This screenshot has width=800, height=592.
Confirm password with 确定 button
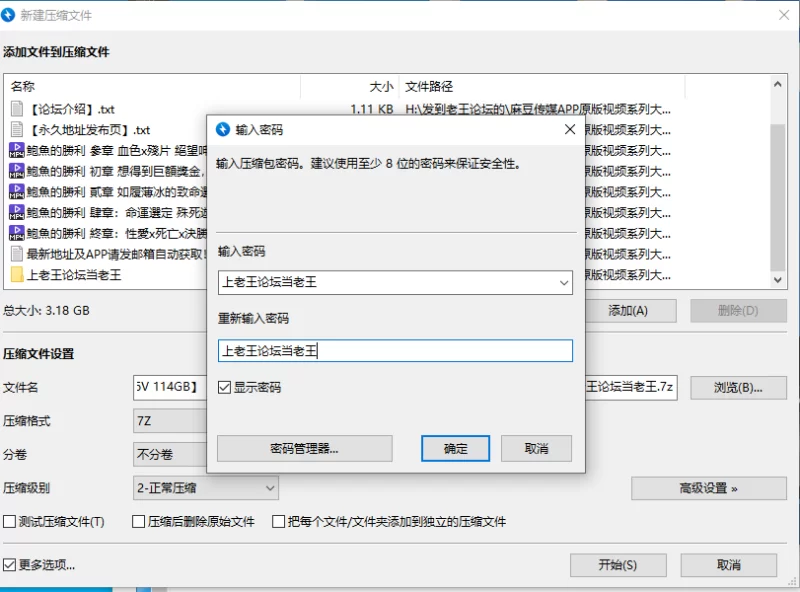tap(456, 449)
